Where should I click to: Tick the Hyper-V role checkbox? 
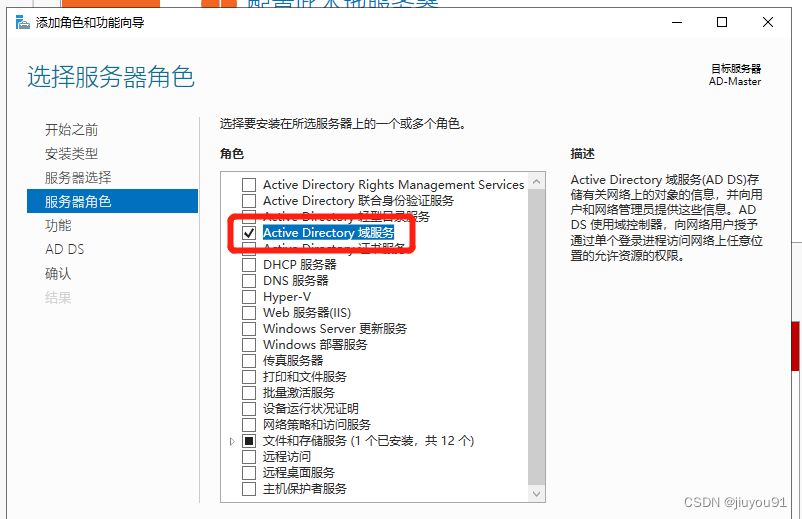point(249,297)
